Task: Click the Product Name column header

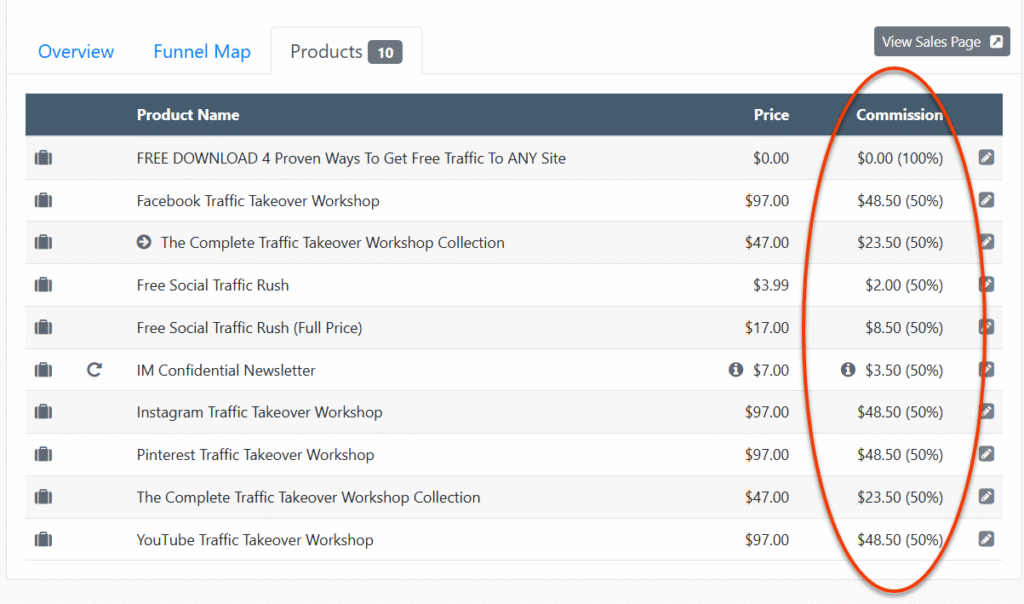Action: pos(188,115)
